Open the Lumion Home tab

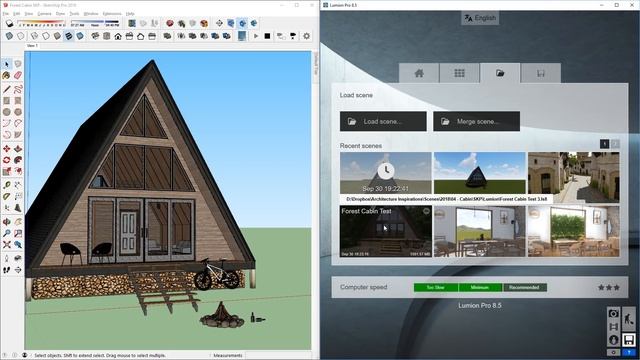pyautogui.click(x=419, y=73)
